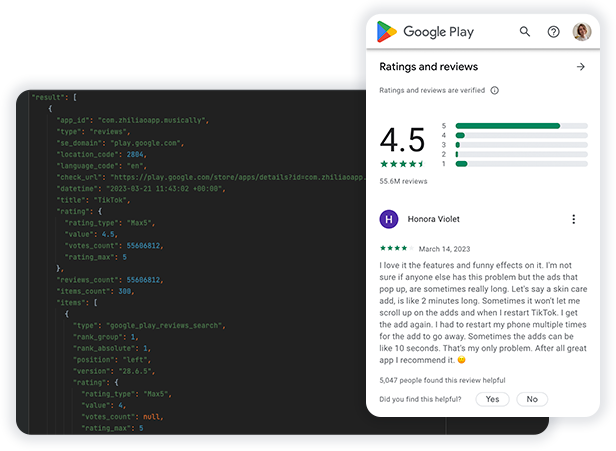Click the location_code value 2804

(x=135, y=154)
